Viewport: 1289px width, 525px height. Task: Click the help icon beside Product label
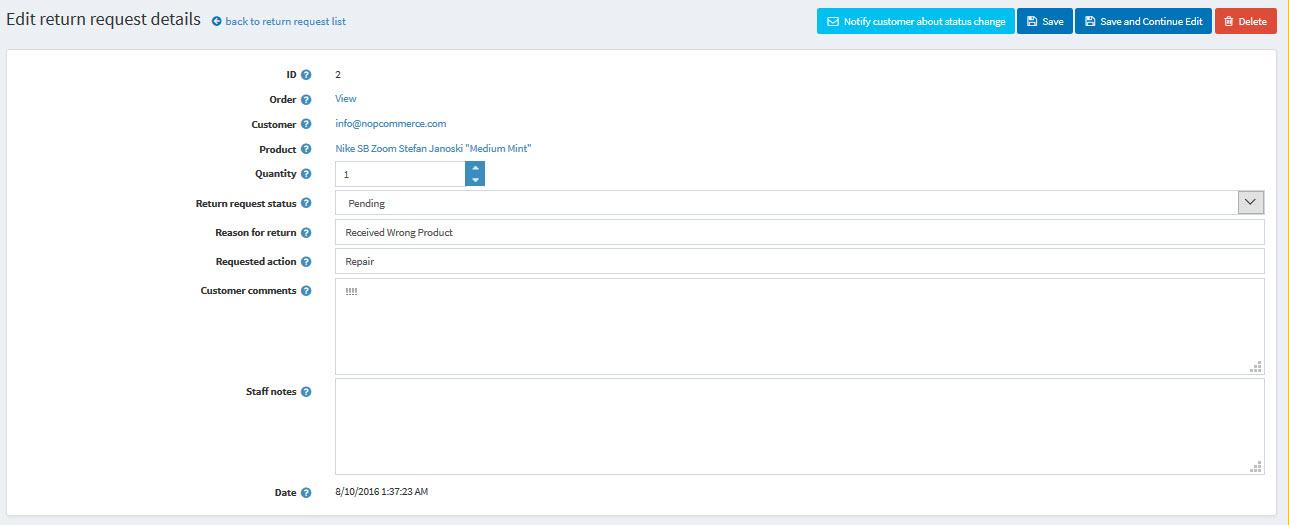306,150
